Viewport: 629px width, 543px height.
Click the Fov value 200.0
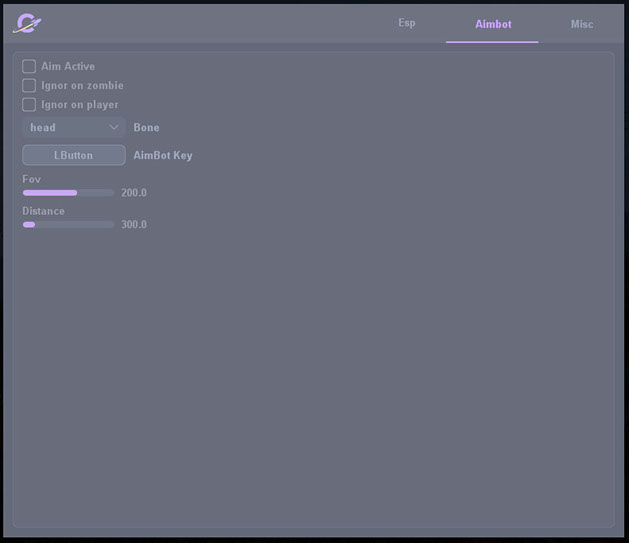[134, 193]
